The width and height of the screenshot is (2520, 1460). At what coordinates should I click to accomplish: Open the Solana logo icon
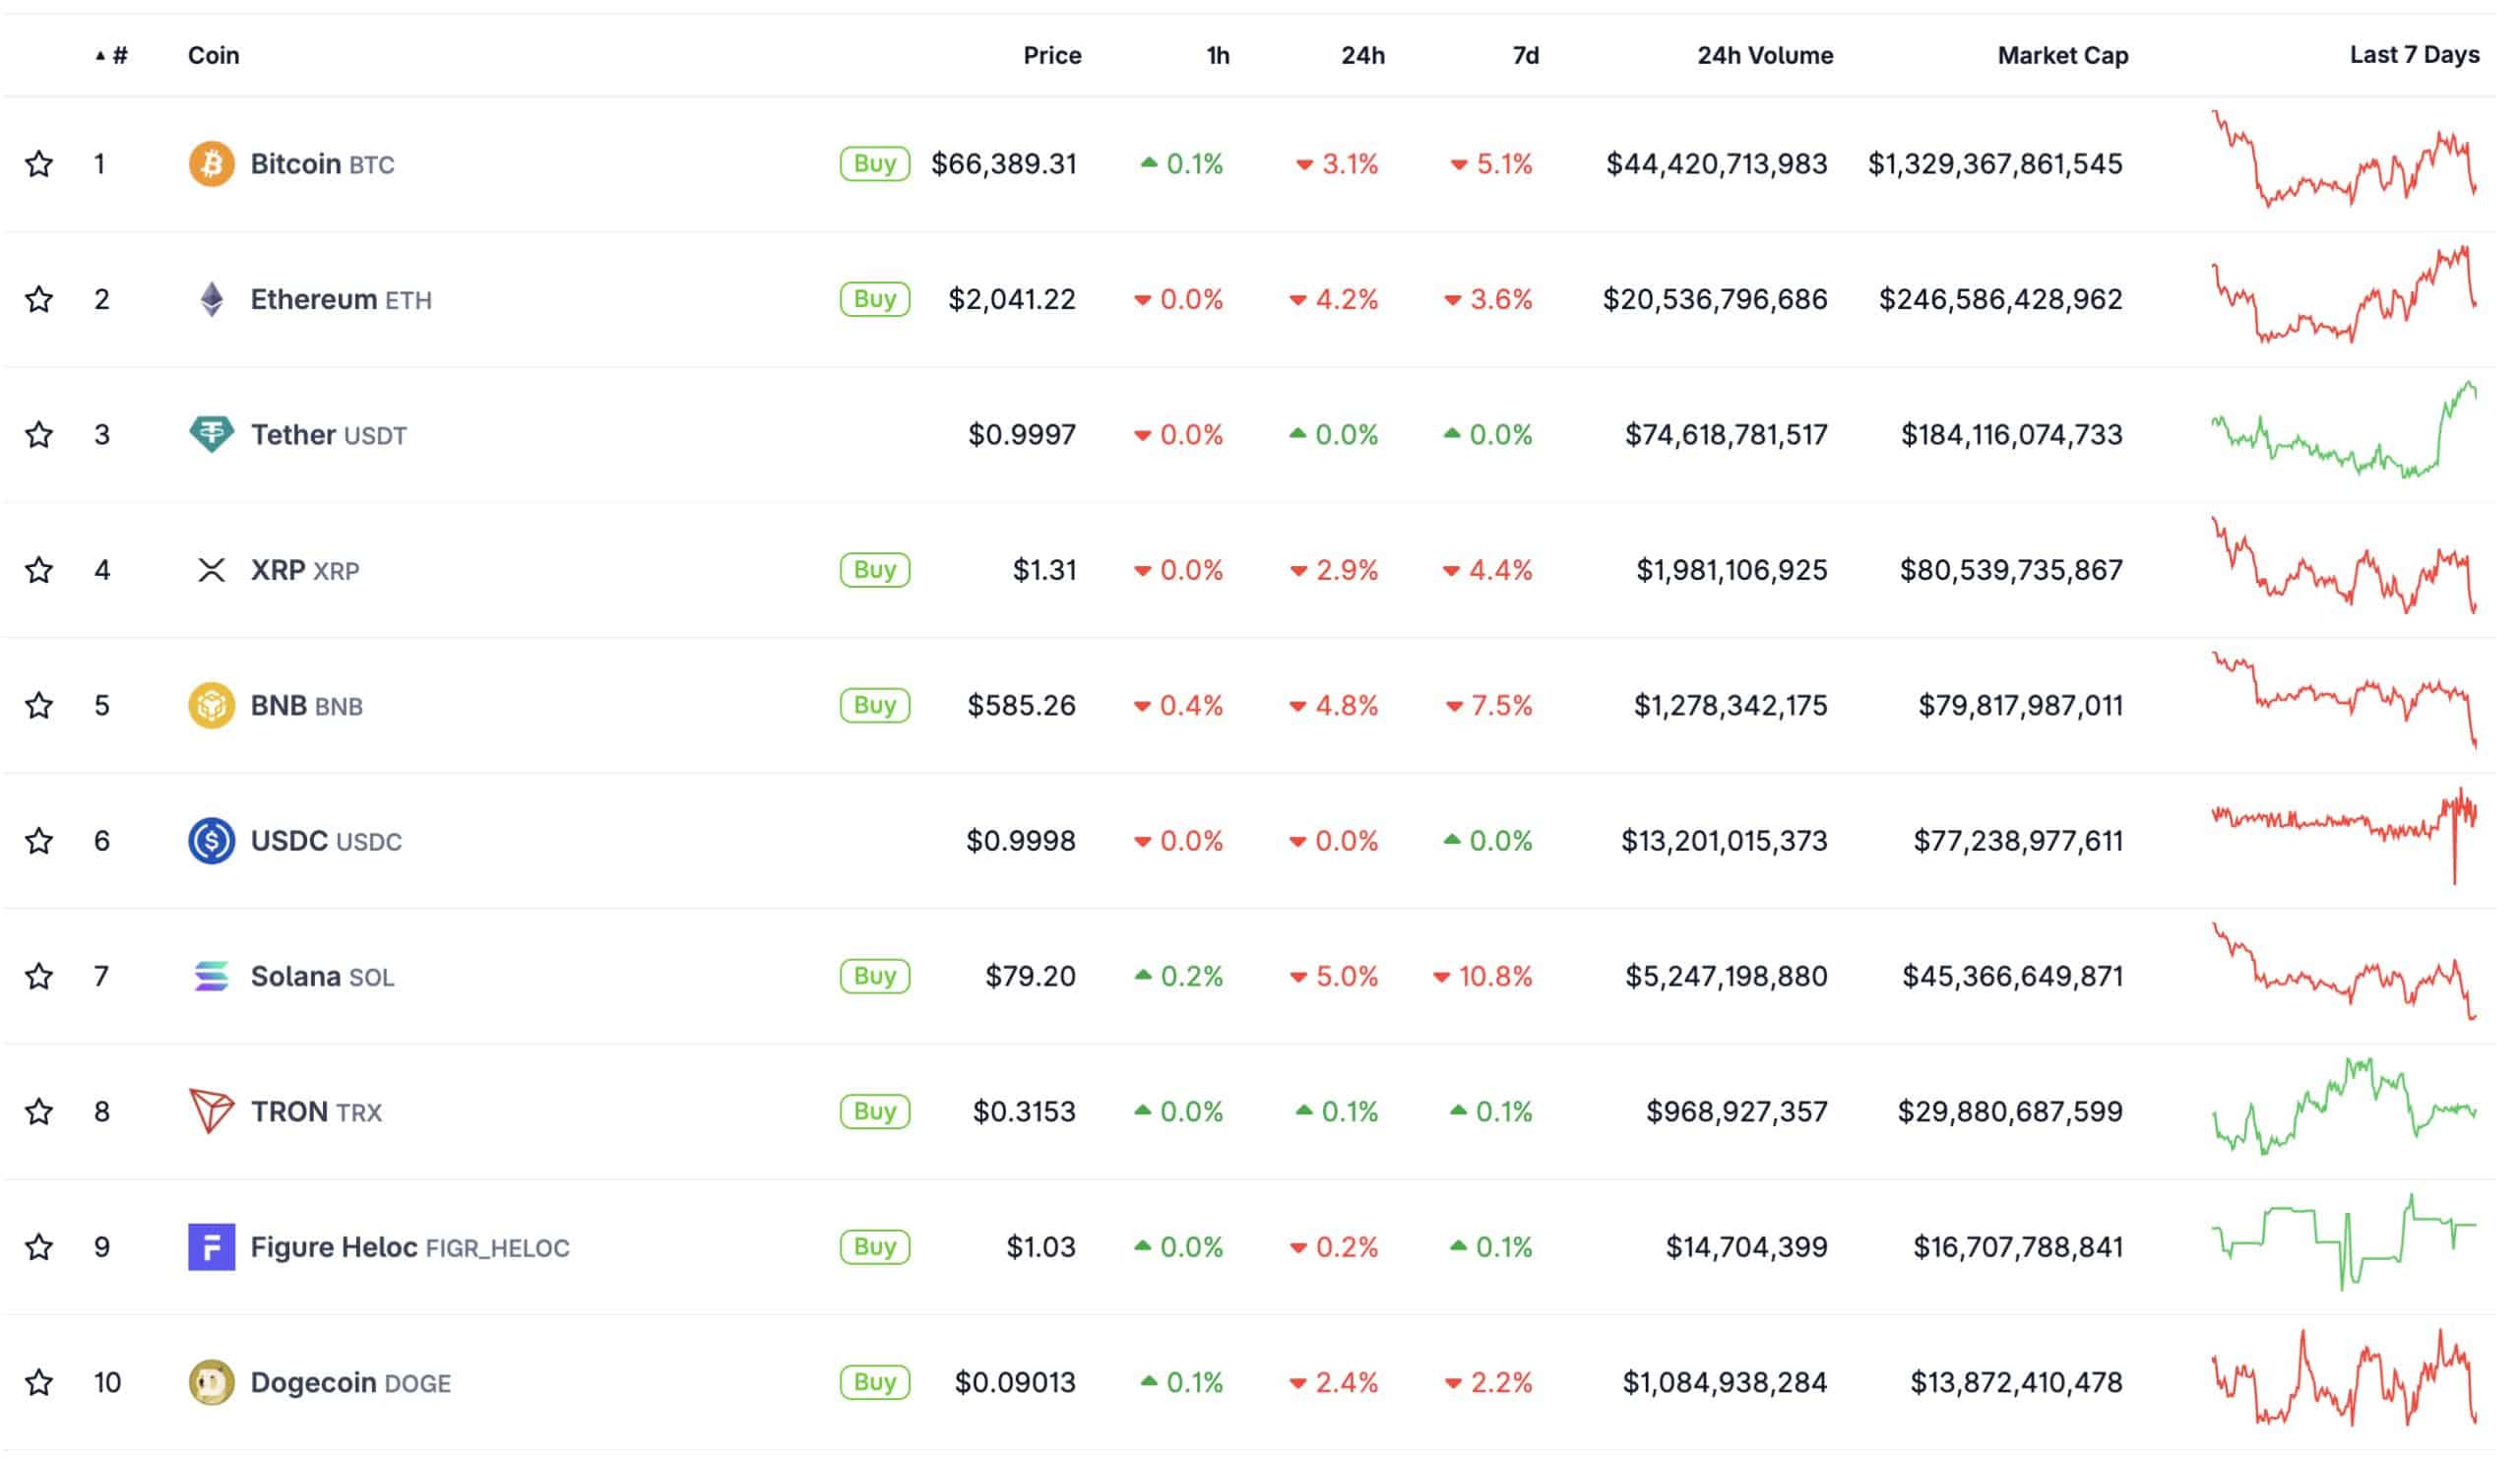[212, 977]
